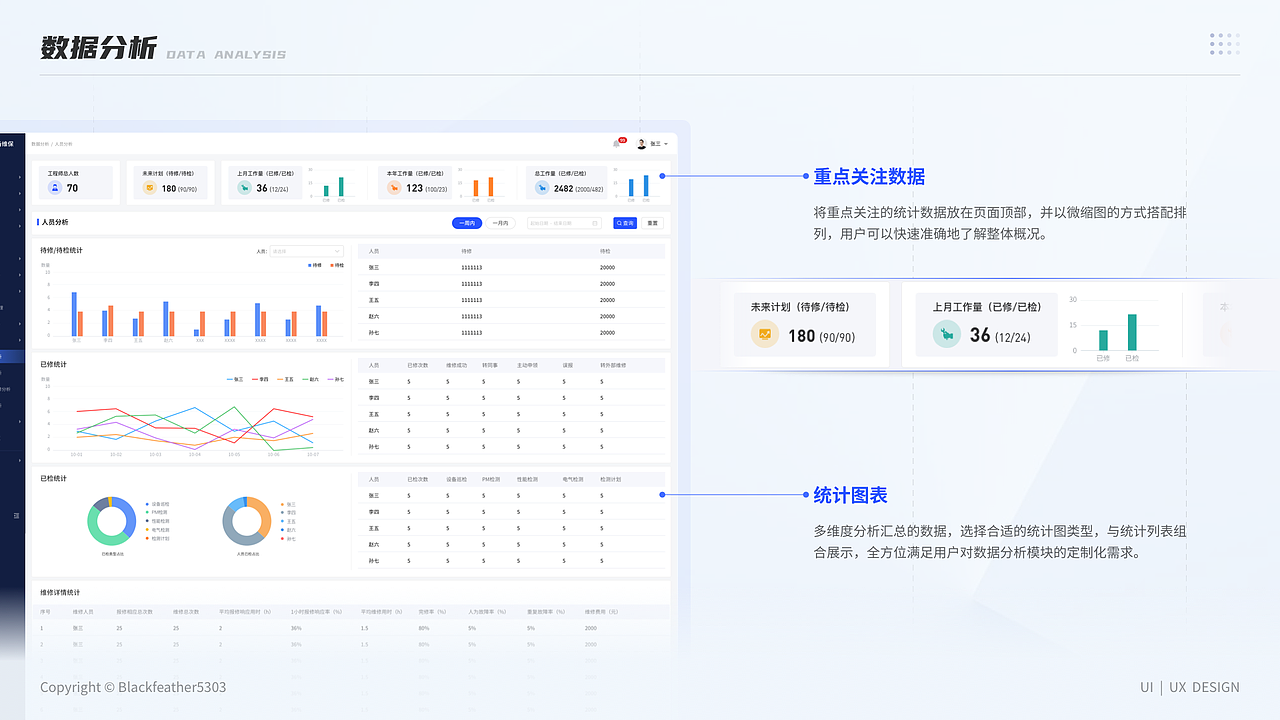This screenshot has width=1280, height=720.
Task: Click the 重置 reset button
Action: [652, 223]
